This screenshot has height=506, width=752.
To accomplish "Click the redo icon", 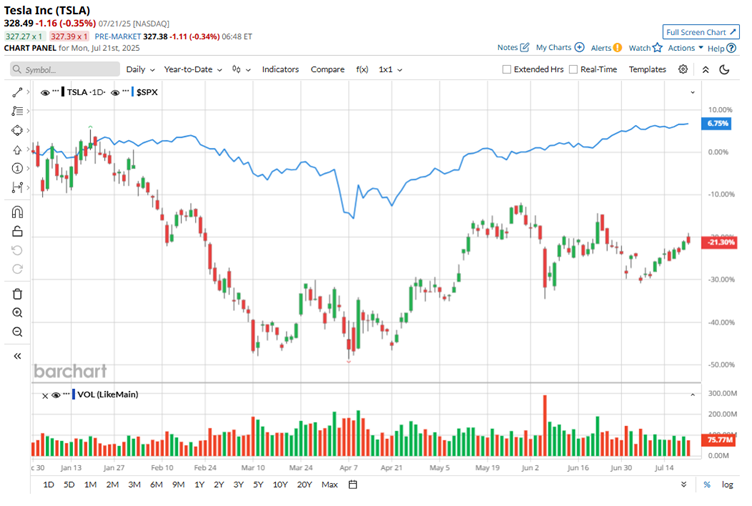I will (17, 269).
